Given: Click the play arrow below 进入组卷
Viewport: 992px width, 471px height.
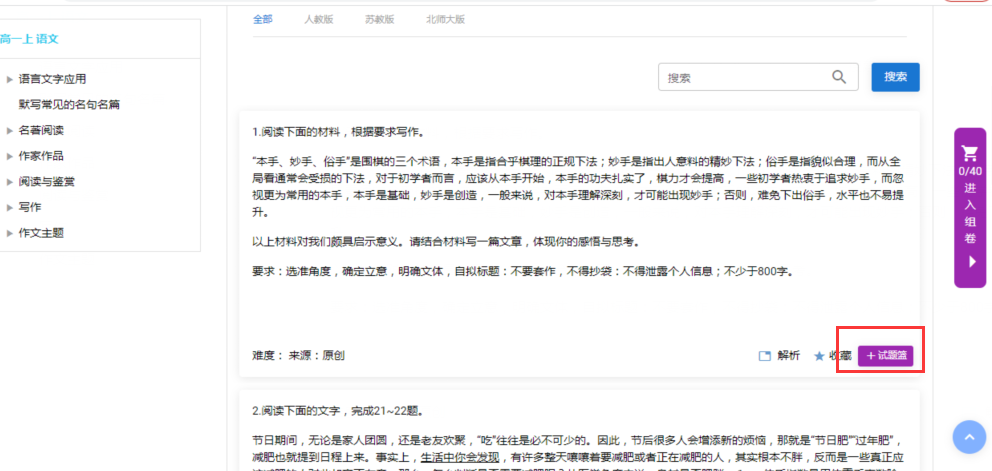Looking at the screenshot, I should click(x=969, y=262).
